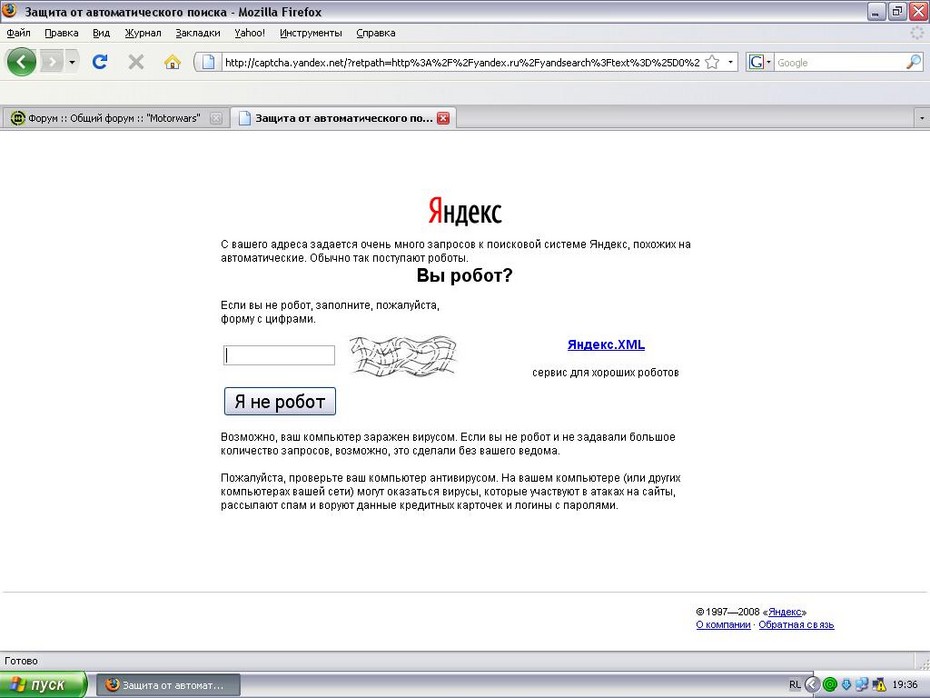Open the back/forward history dropdown arrow
Screen dimensions: 930x698
(72, 62)
